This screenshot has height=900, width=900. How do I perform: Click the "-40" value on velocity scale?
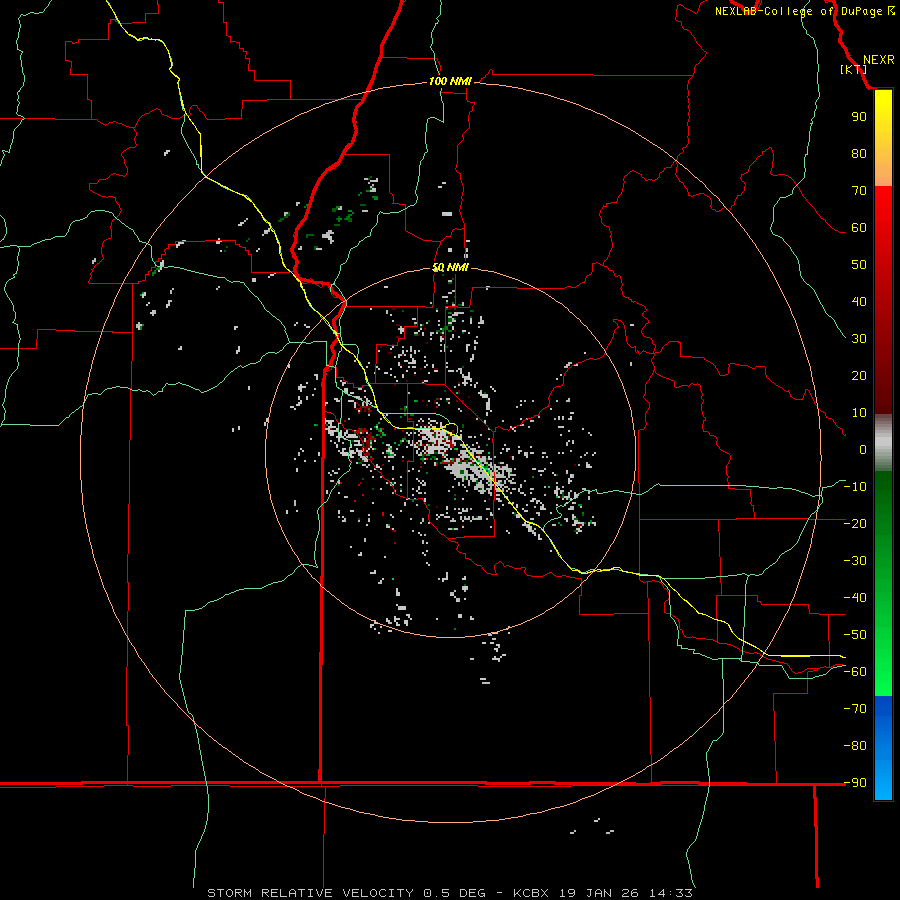855,598
